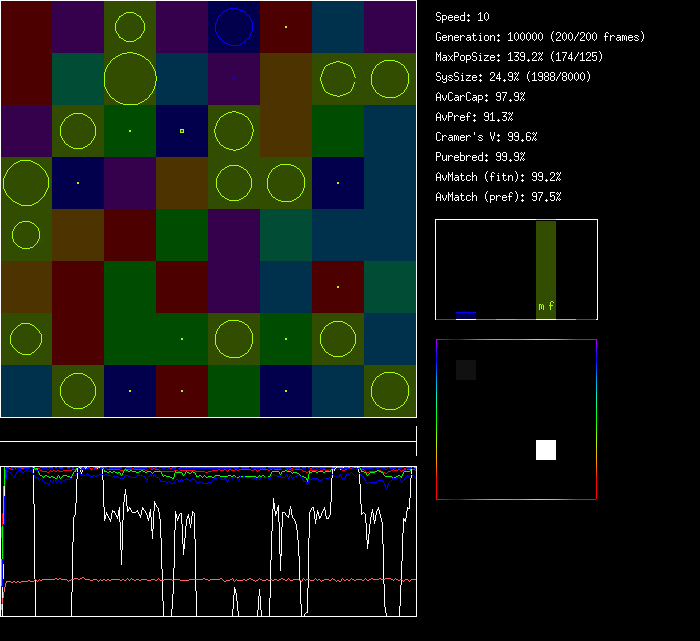Click the Generation counter text
This screenshot has height=641, width=700.
click(539, 37)
